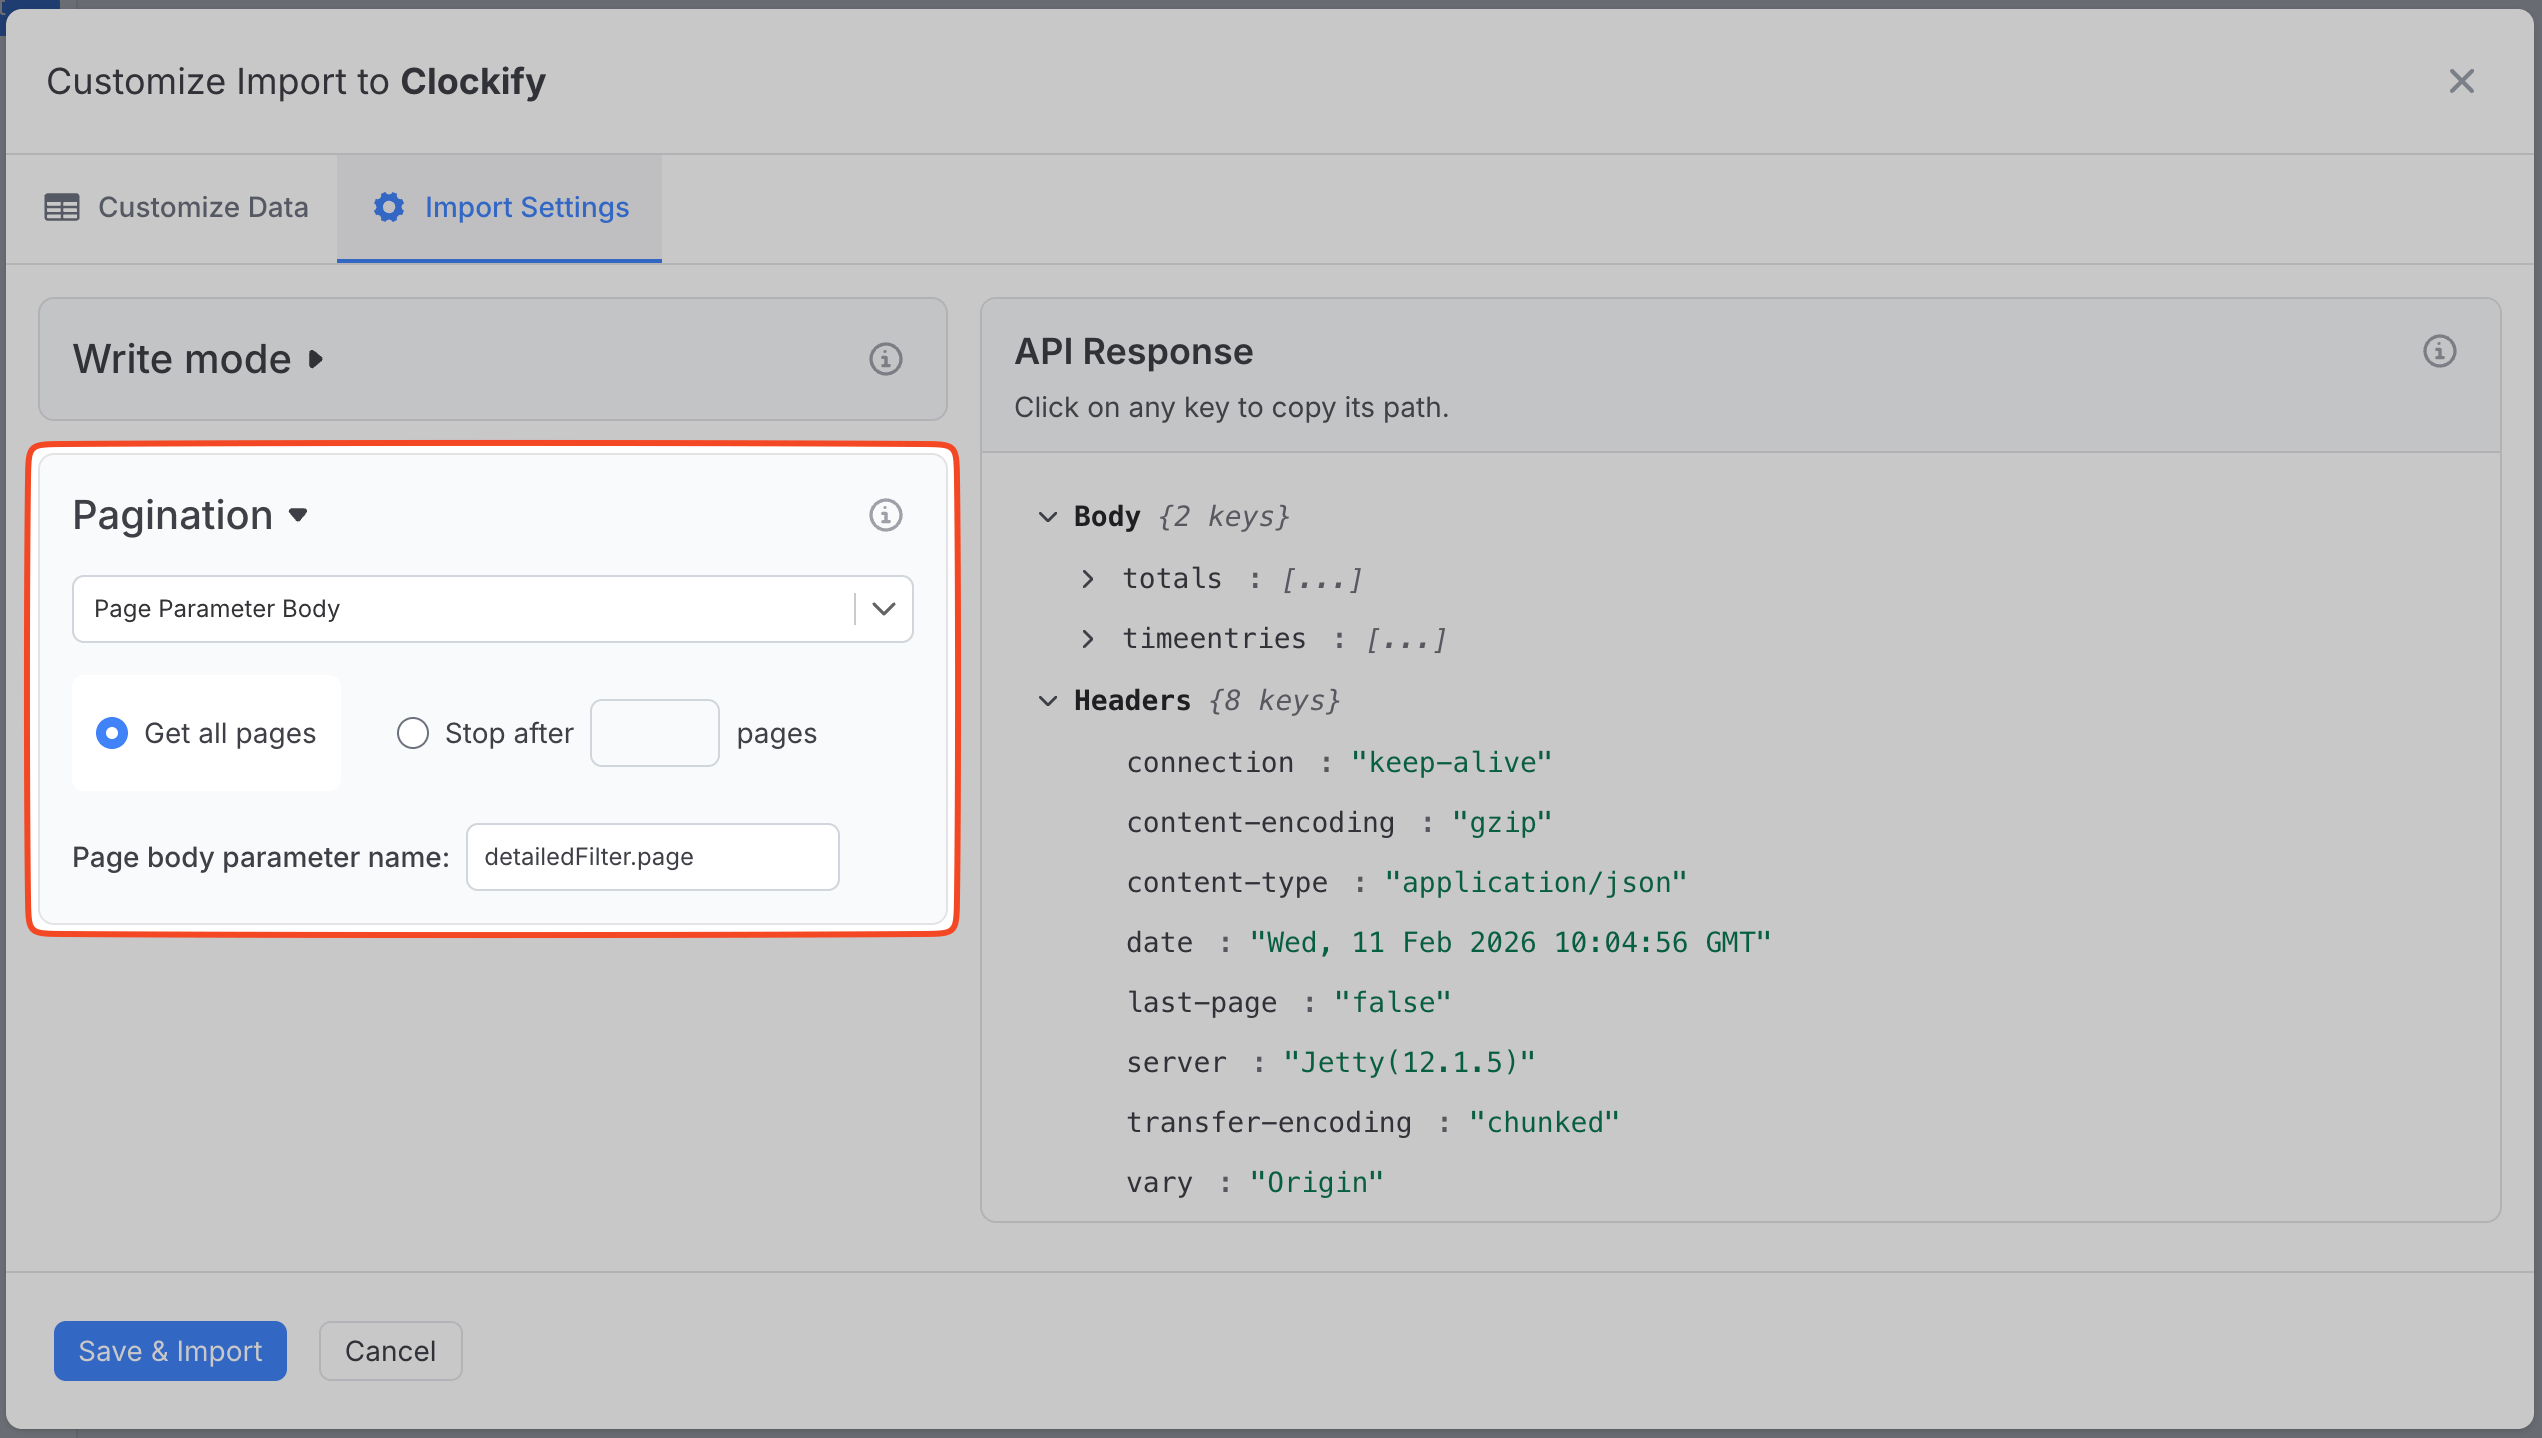Viewport: 2542px width, 1438px height.
Task: Expand the Write mode section
Action: 316,359
